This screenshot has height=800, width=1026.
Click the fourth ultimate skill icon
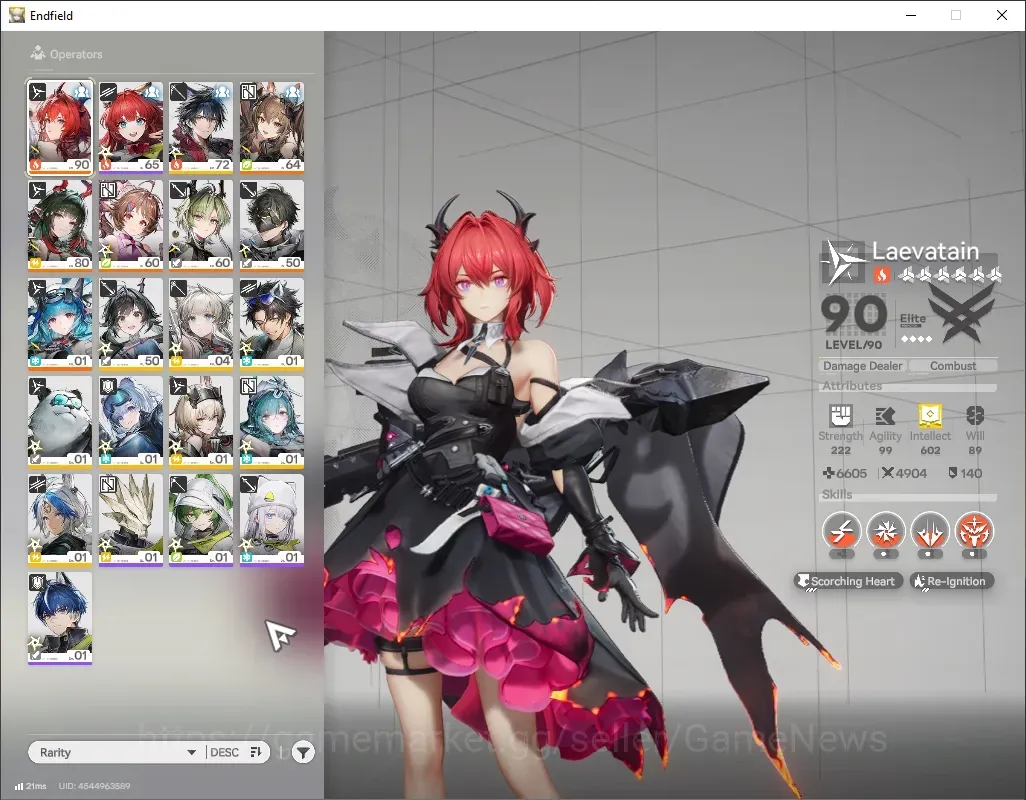pyautogui.click(x=974, y=531)
